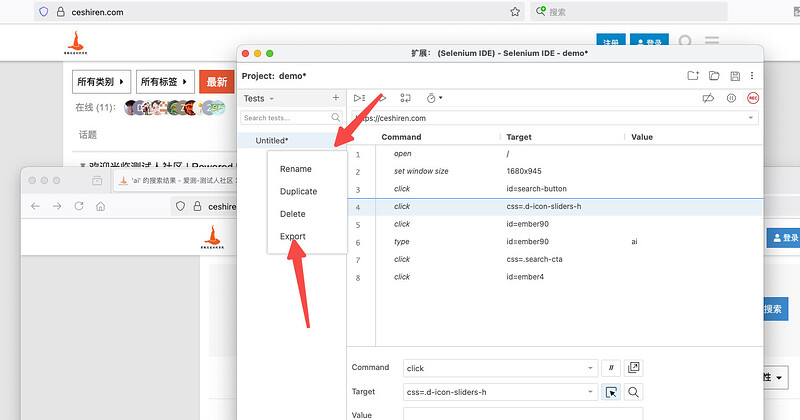Choose Delete from context menu
The width and height of the screenshot is (800, 420).
(292, 214)
